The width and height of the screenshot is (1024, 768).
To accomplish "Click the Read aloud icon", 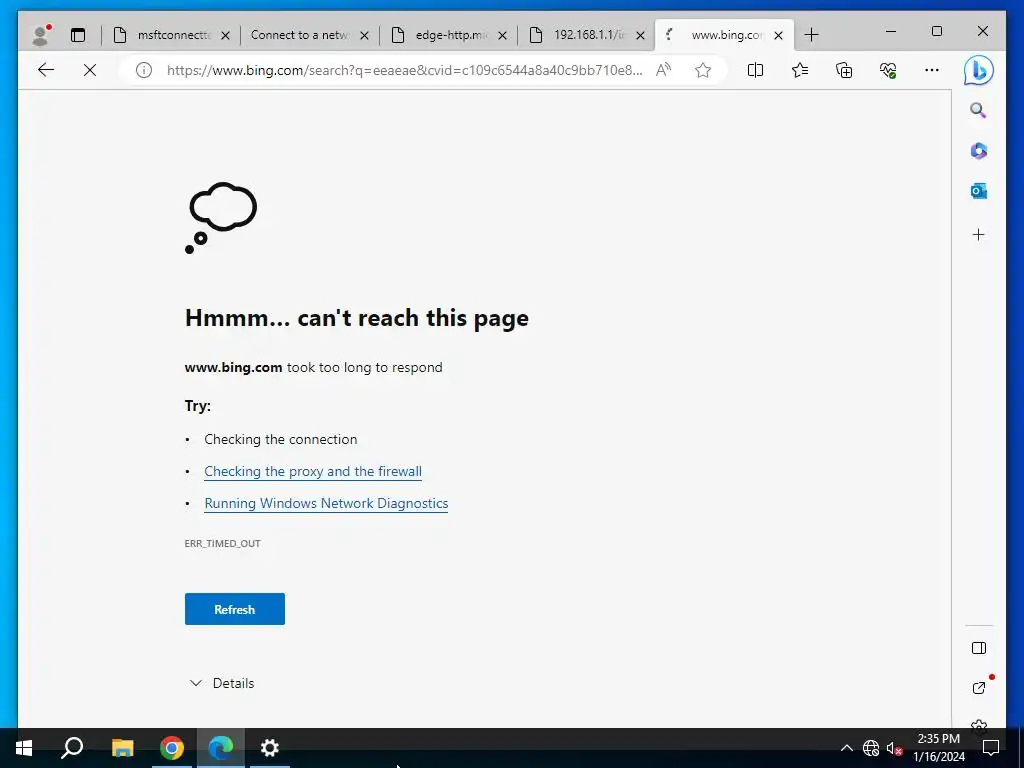I will (664, 70).
